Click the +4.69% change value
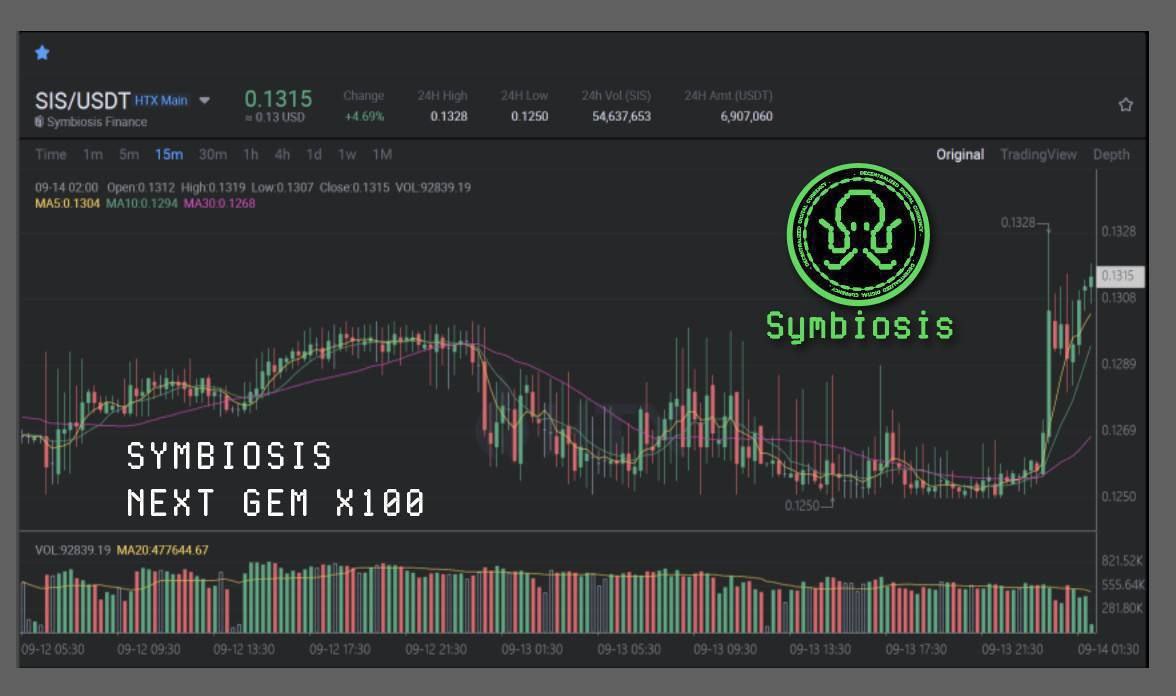This screenshot has width=1176, height=696. [x=364, y=116]
